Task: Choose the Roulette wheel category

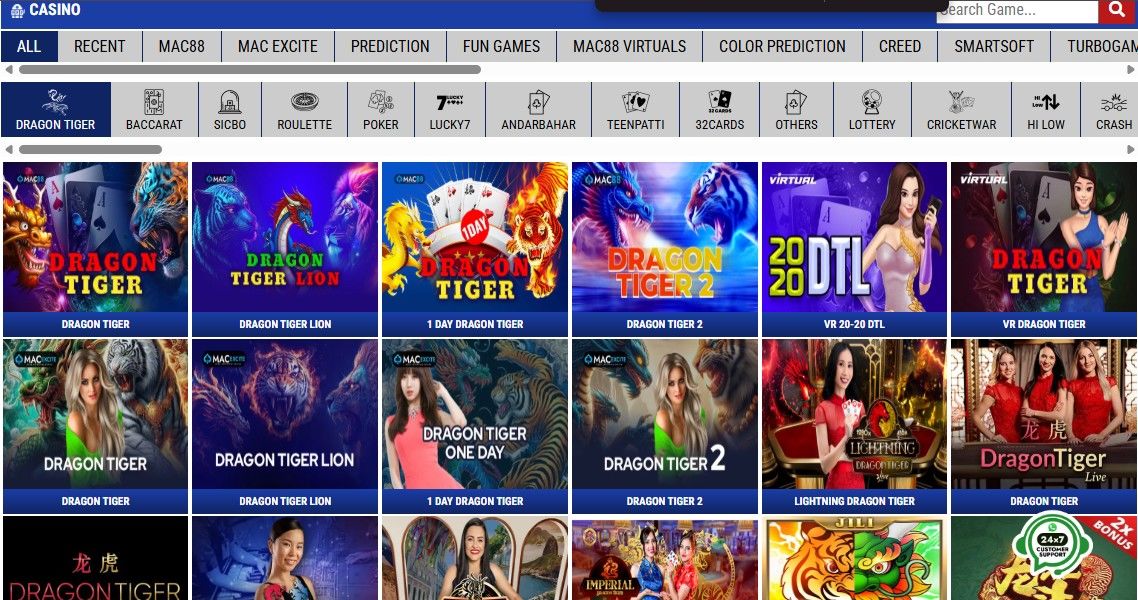Action: [x=304, y=110]
